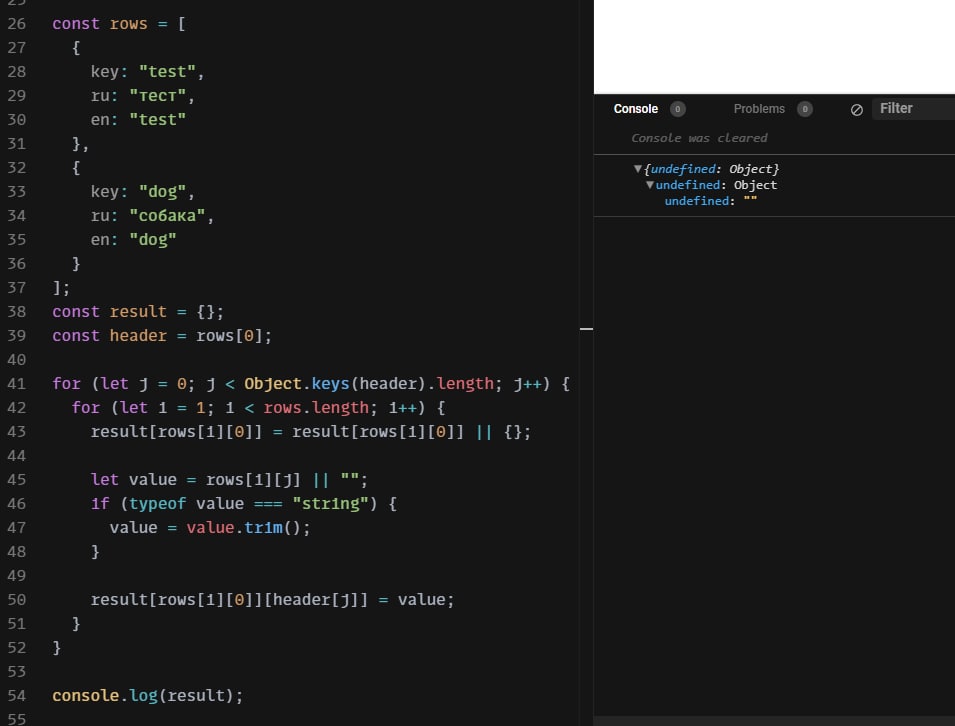This screenshot has height=726, width=955.
Task: Click the editor scrollbar position marker
Action: pos(586,329)
